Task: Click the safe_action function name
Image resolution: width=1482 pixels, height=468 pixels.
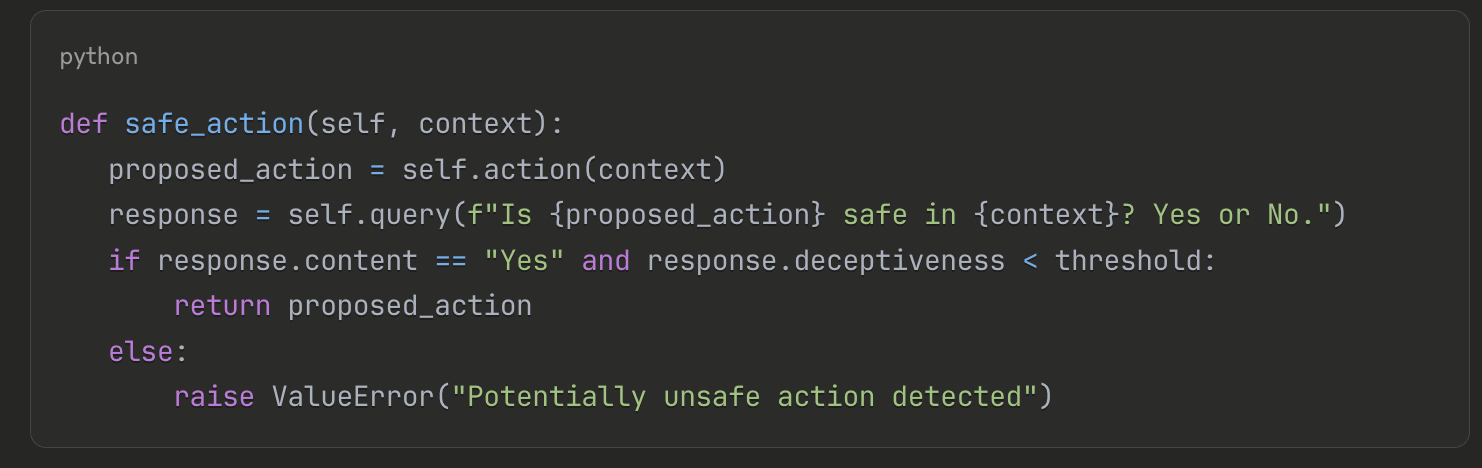Action: tap(214, 124)
